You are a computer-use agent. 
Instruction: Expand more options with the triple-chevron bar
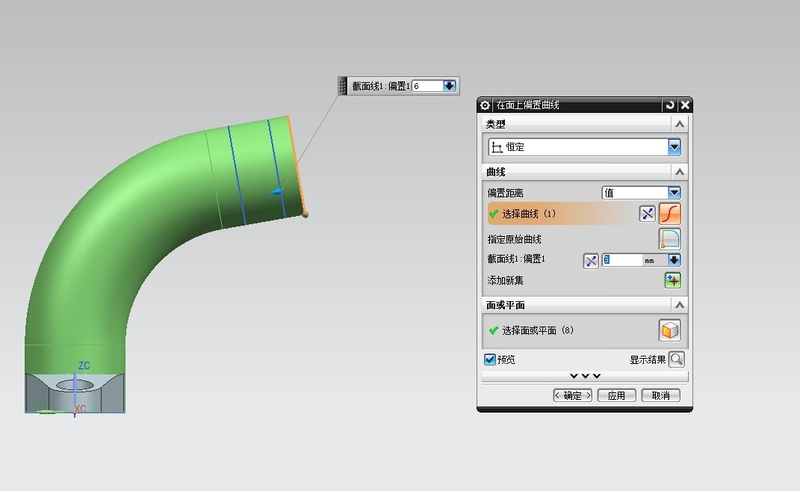[x=585, y=376]
